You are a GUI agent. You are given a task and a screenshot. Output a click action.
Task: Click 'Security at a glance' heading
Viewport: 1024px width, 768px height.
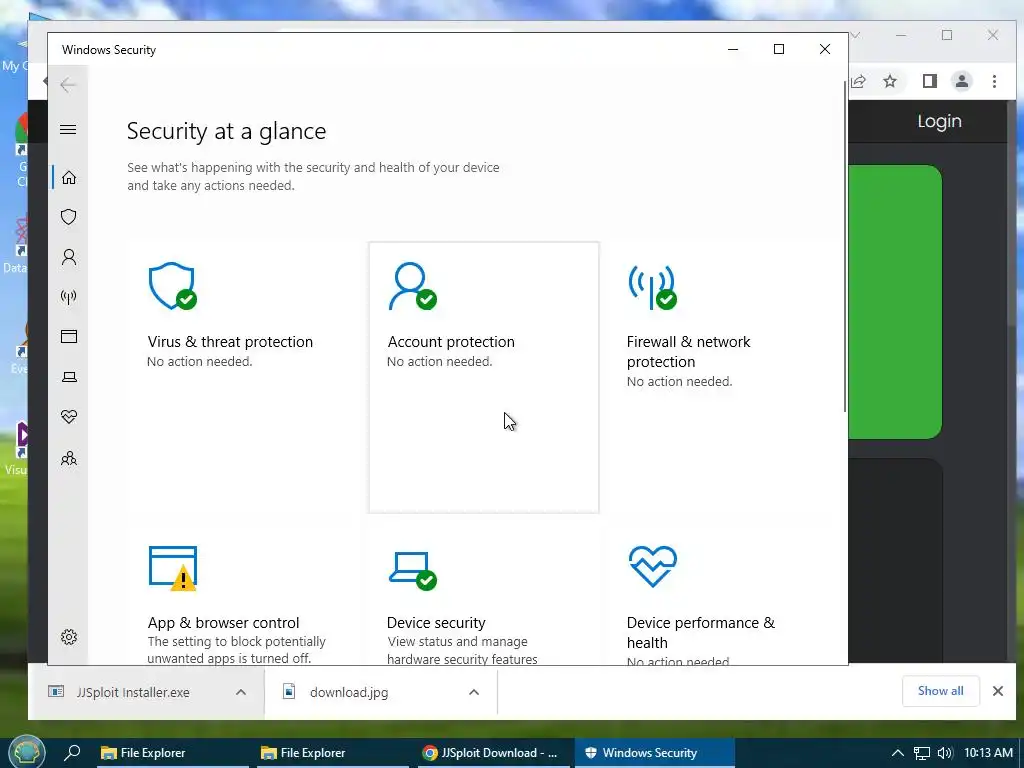coord(227,131)
